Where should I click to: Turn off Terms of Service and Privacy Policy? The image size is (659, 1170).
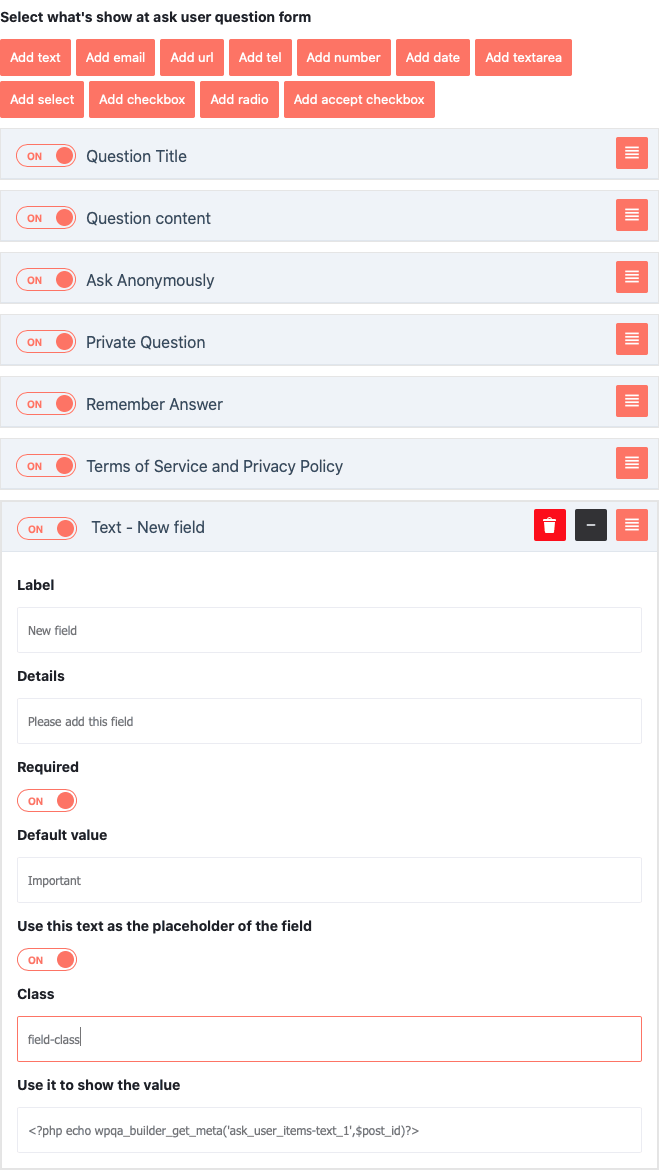pos(45,465)
